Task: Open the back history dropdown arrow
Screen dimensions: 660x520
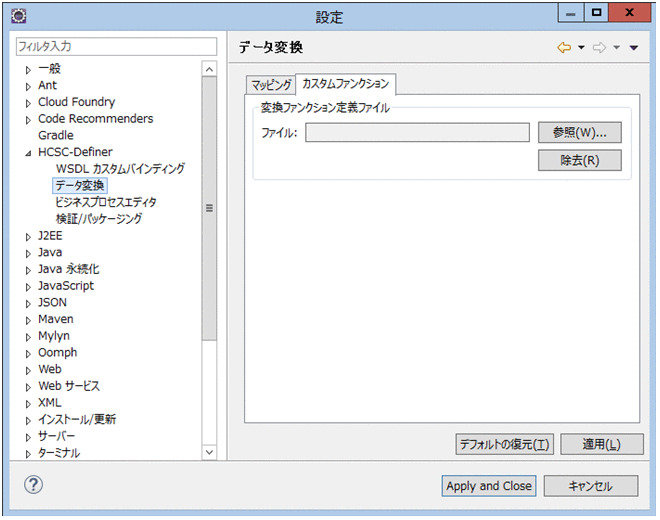Action: click(x=581, y=48)
